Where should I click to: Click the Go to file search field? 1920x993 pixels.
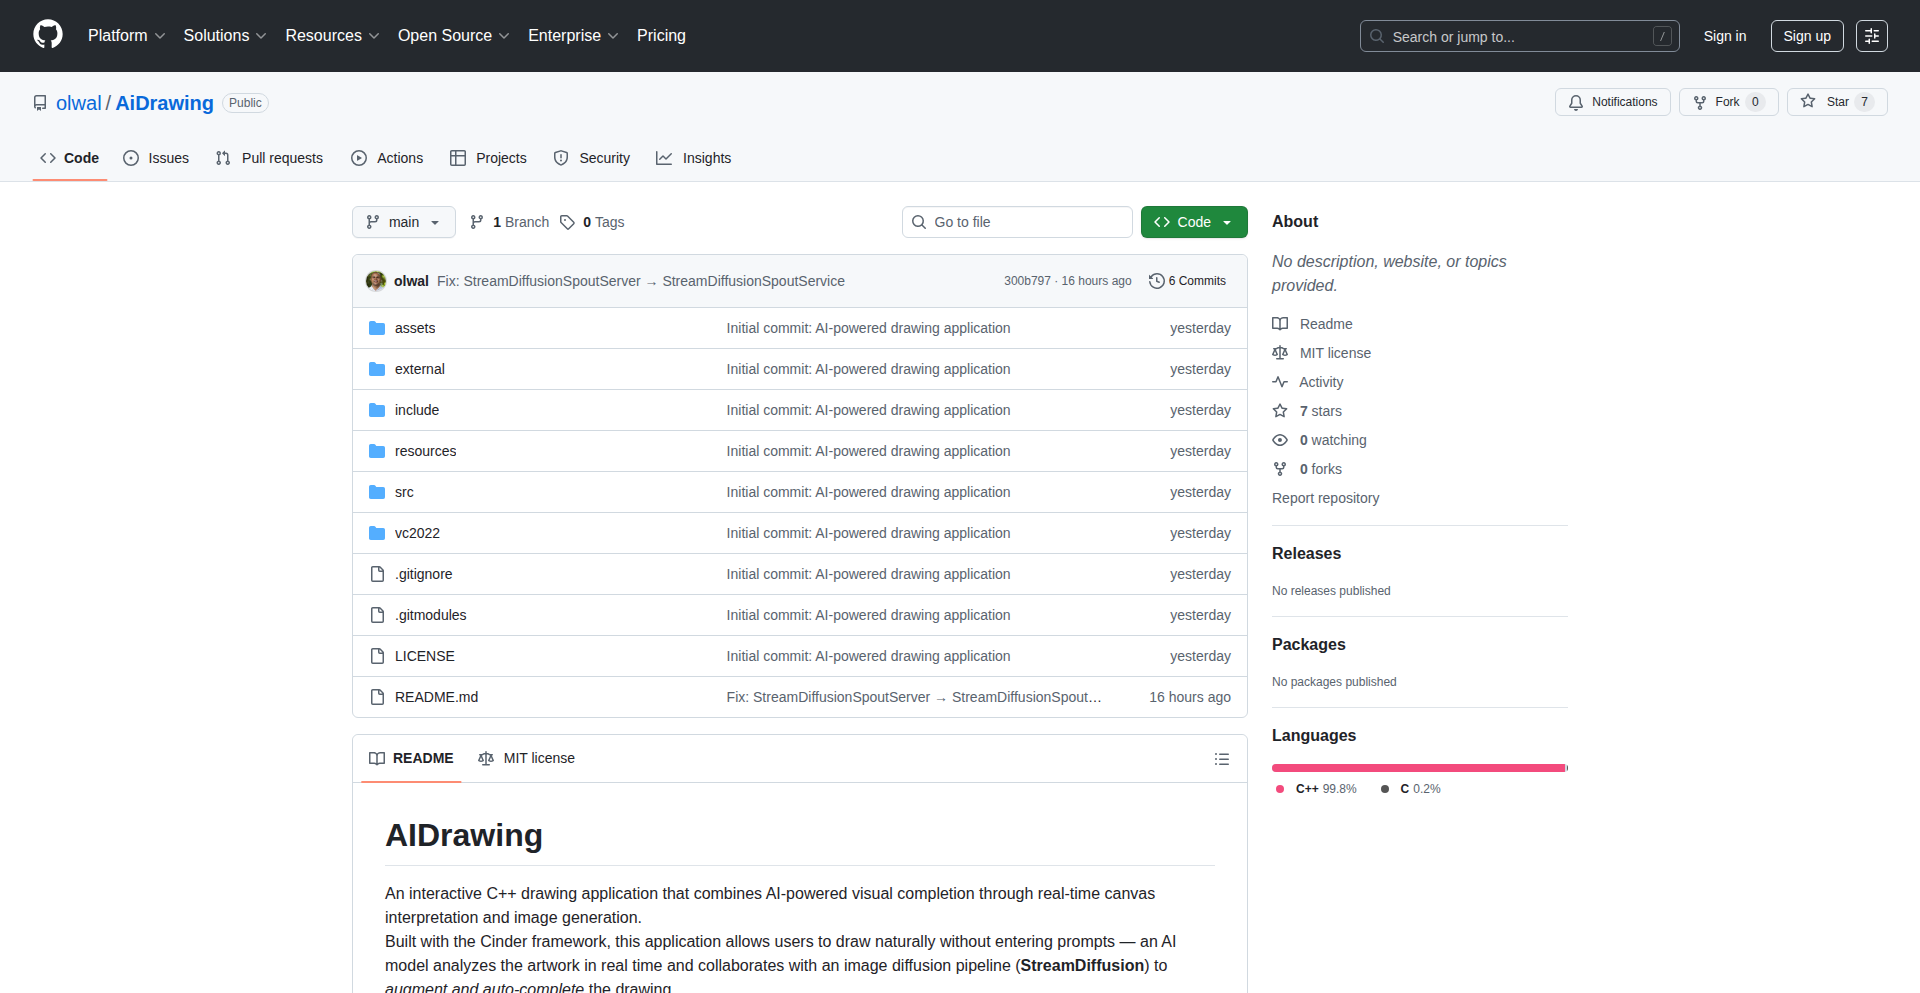[x=1017, y=222]
